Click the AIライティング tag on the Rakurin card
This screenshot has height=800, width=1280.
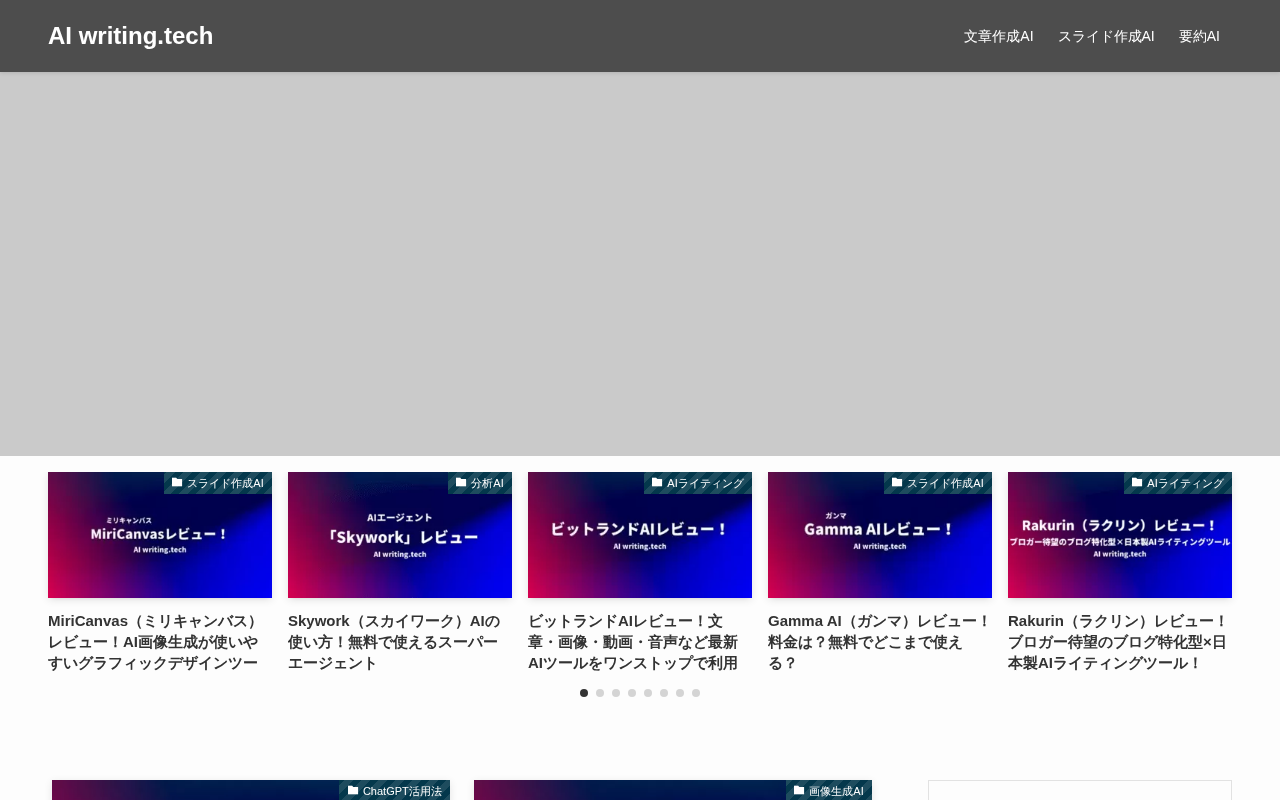click(x=1178, y=483)
